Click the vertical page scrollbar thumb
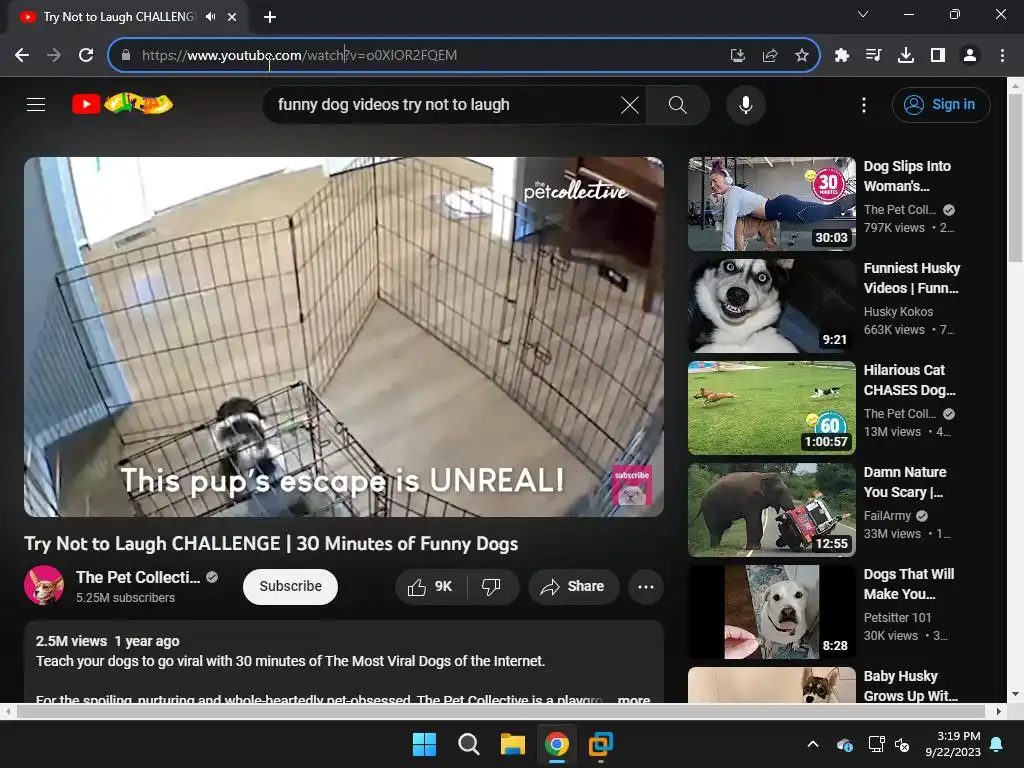Viewport: 1024px width, 768px height. (1016, 178)
